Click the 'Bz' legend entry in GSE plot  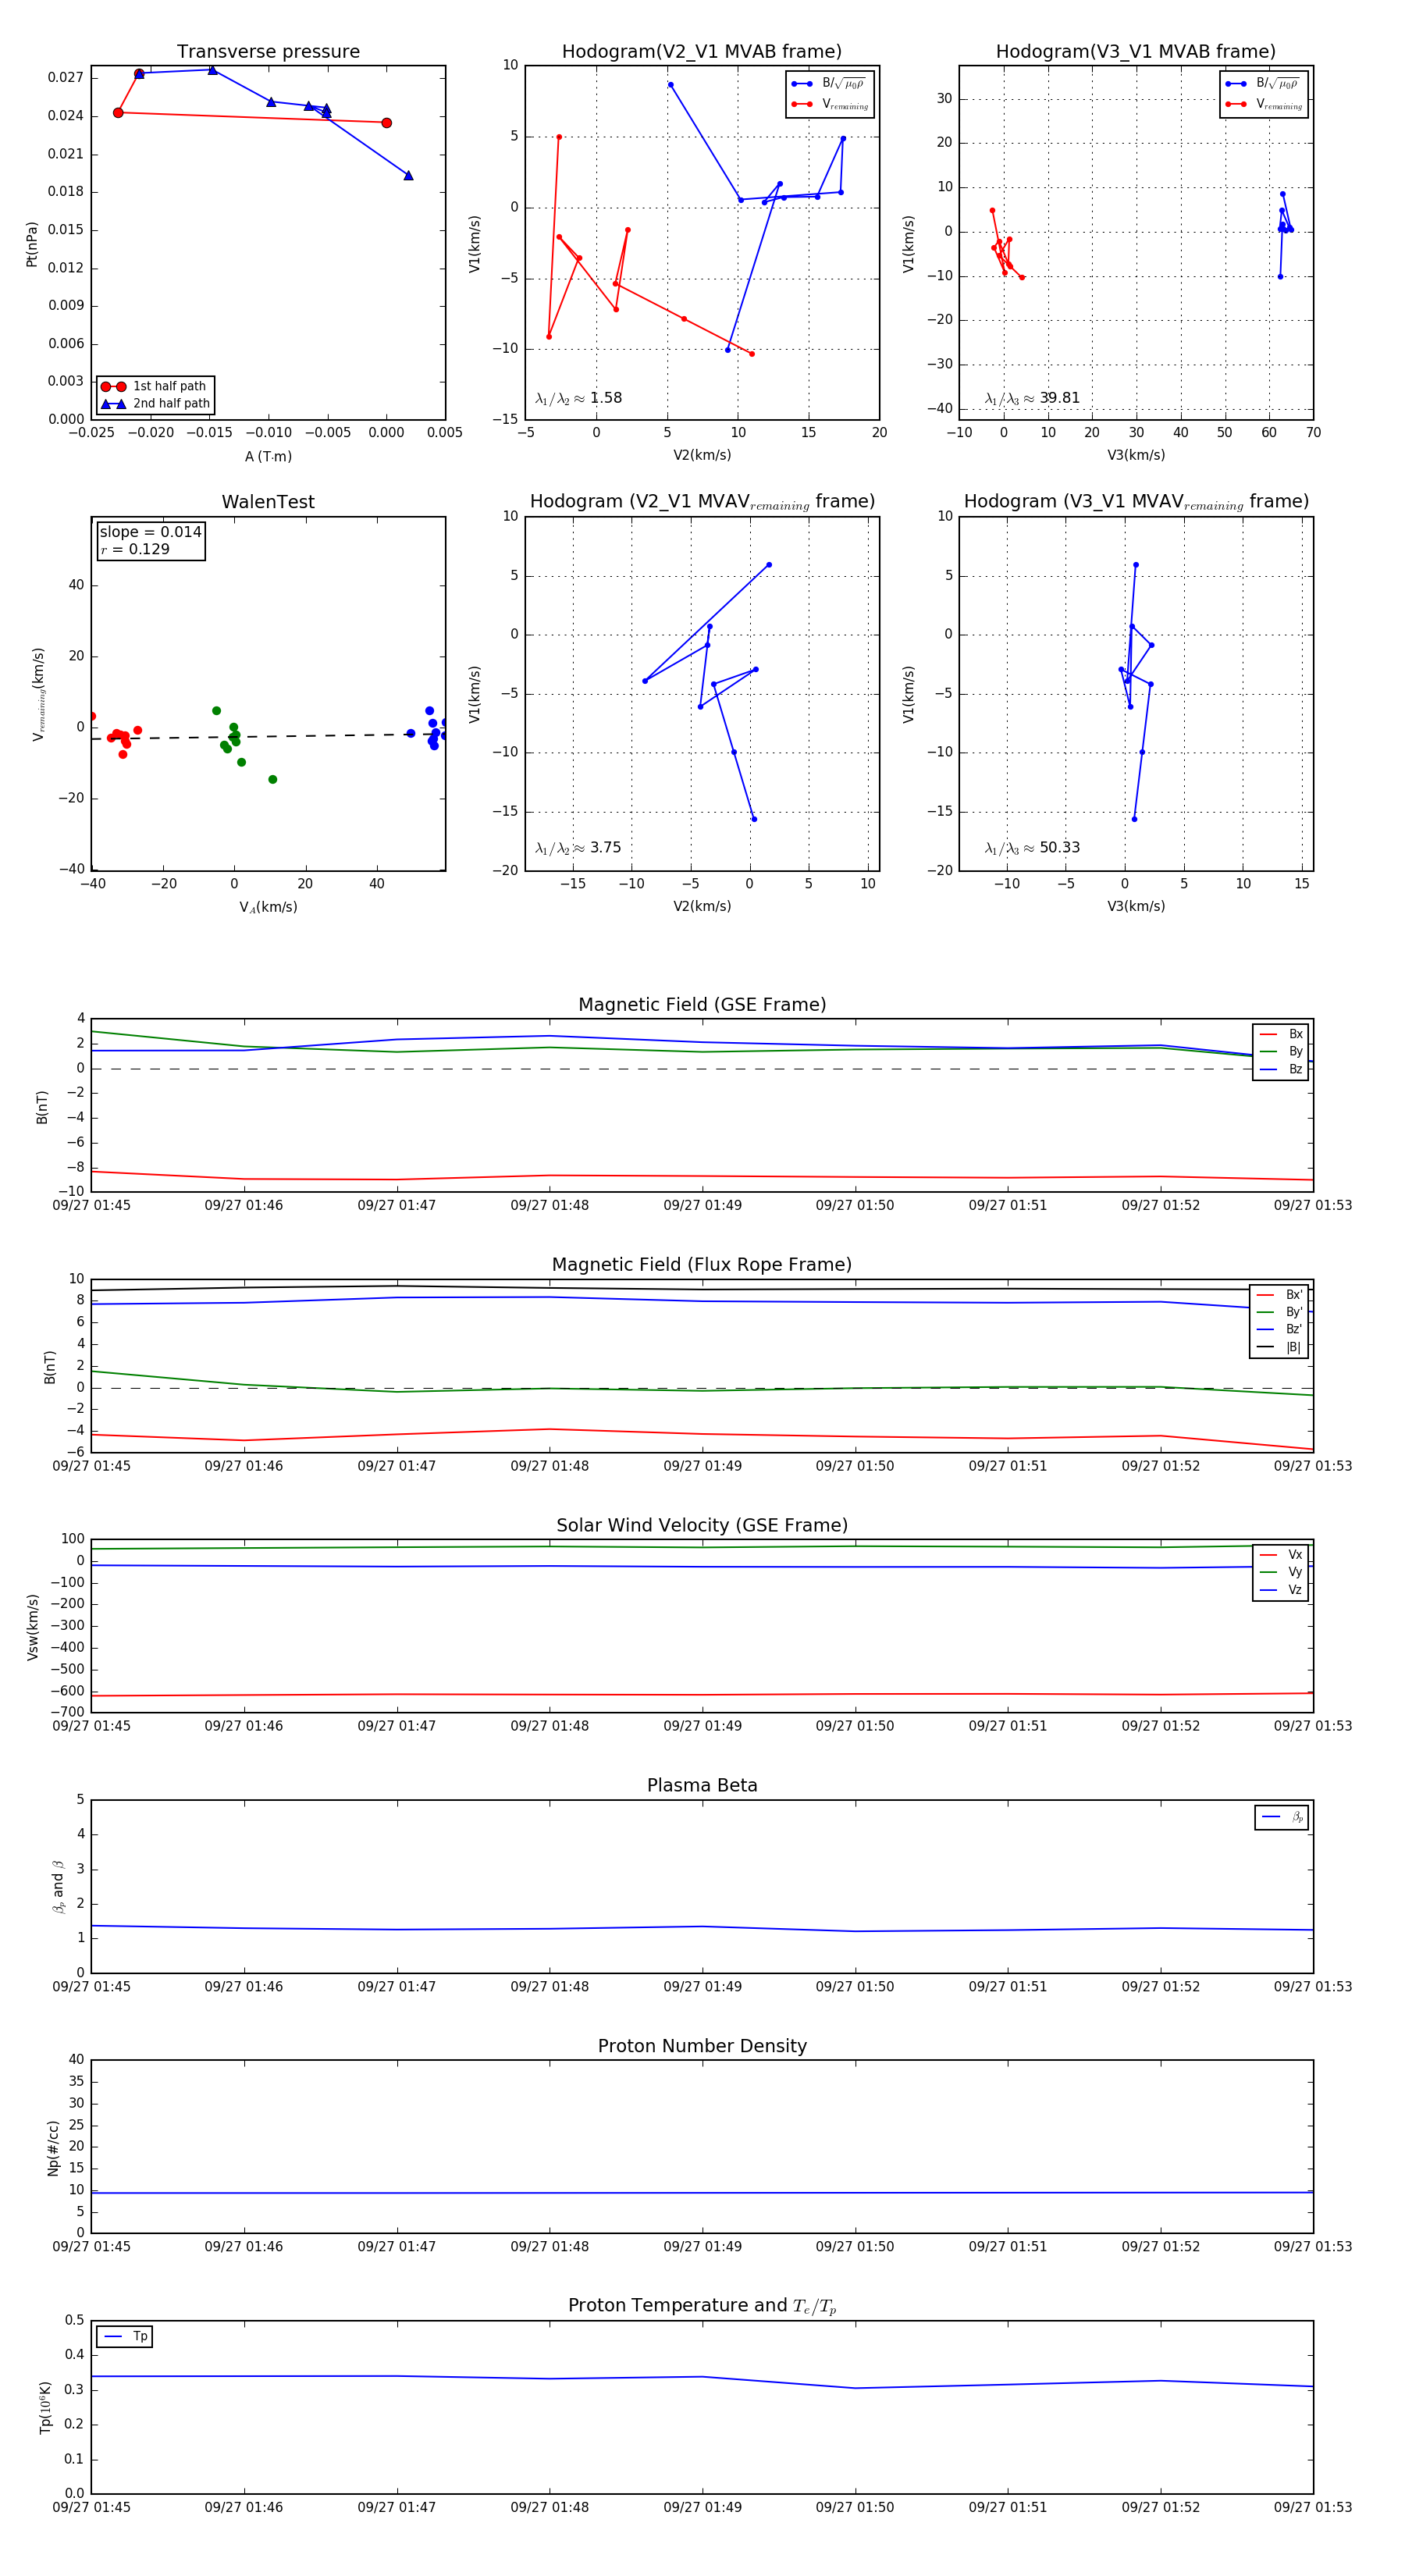pos(1281,1070)
